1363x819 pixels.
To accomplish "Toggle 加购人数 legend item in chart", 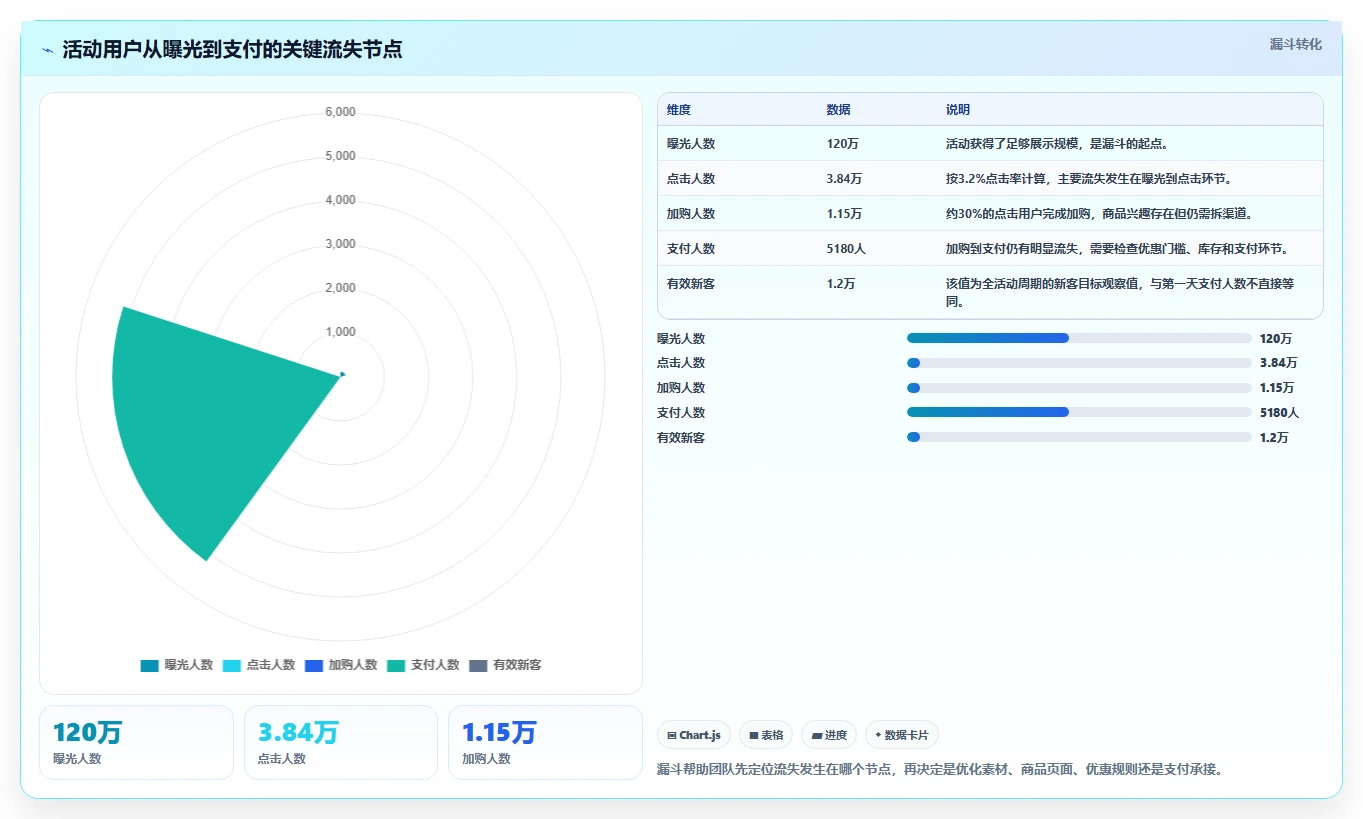I will (341, 665).
